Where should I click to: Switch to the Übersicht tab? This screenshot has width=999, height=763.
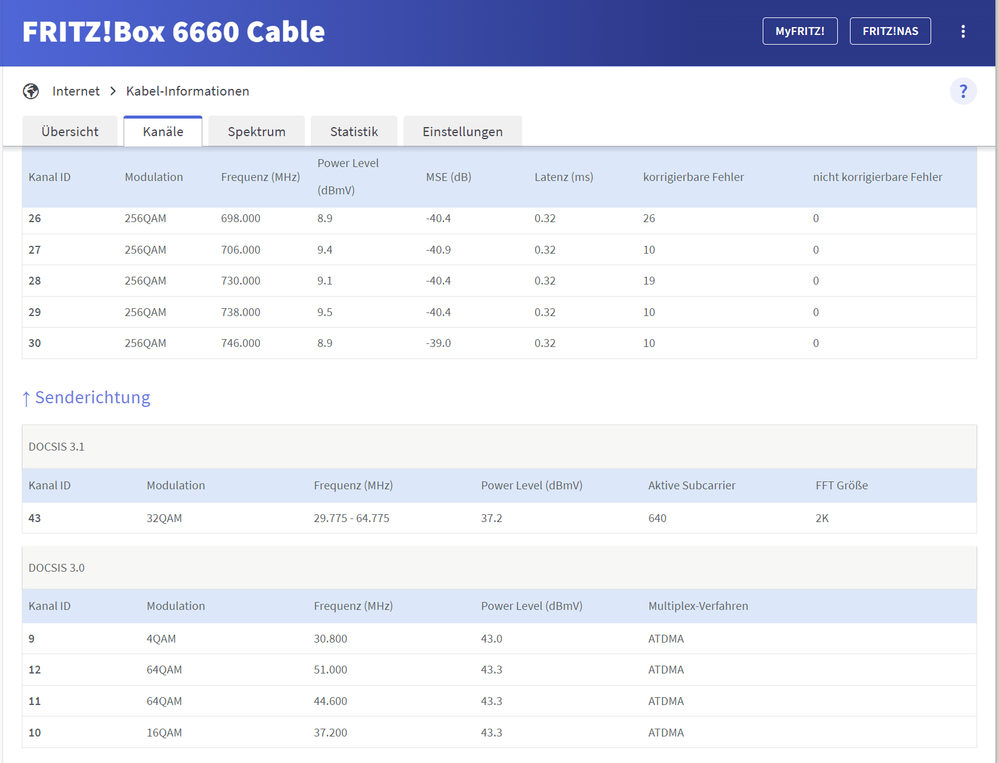click(x=70, y=131)
